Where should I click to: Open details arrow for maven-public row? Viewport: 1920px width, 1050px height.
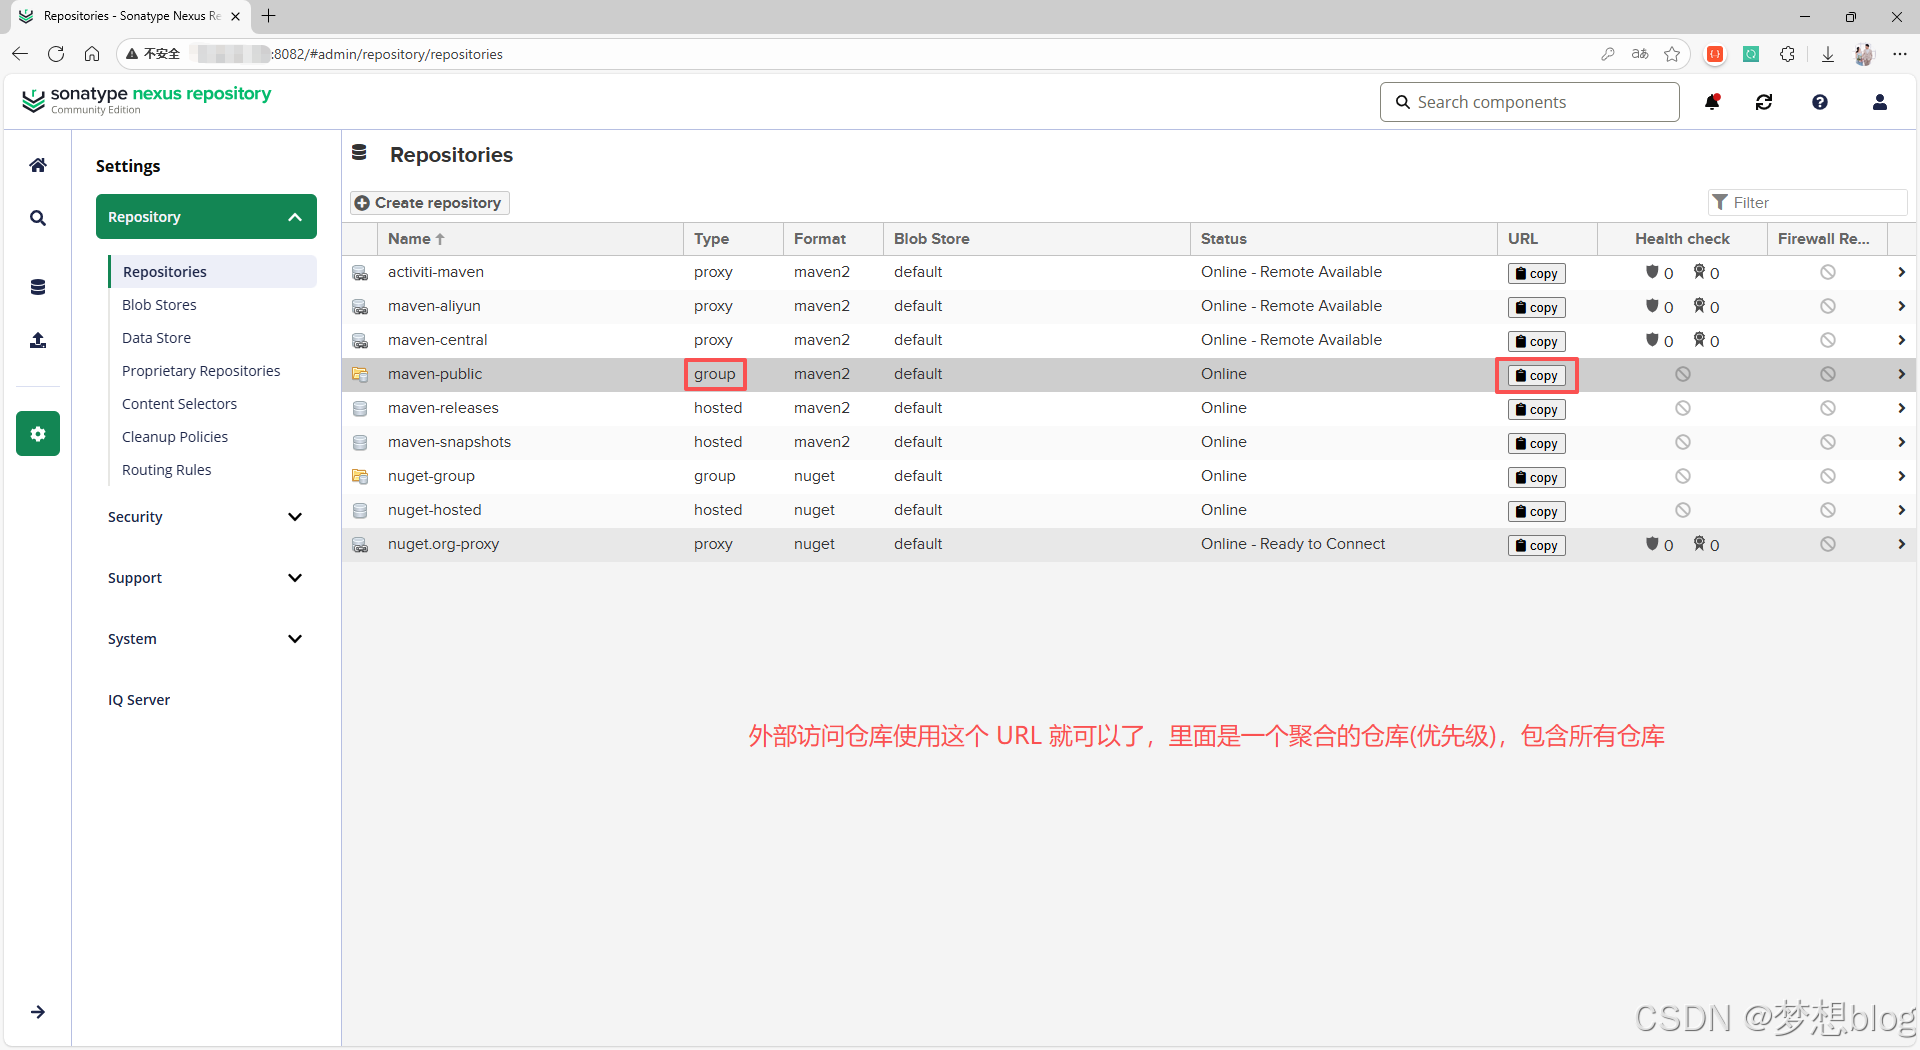coord(1901,374)
